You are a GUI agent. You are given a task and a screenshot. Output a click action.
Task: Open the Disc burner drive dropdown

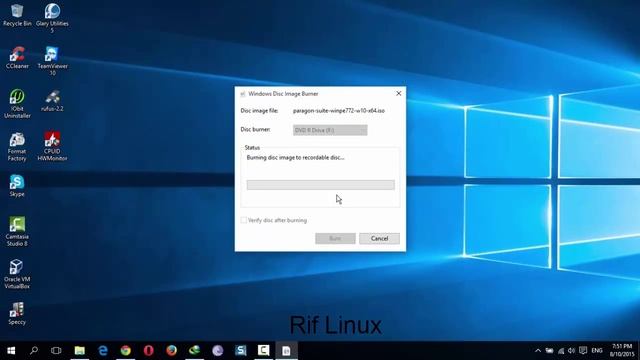pos(330,130)
